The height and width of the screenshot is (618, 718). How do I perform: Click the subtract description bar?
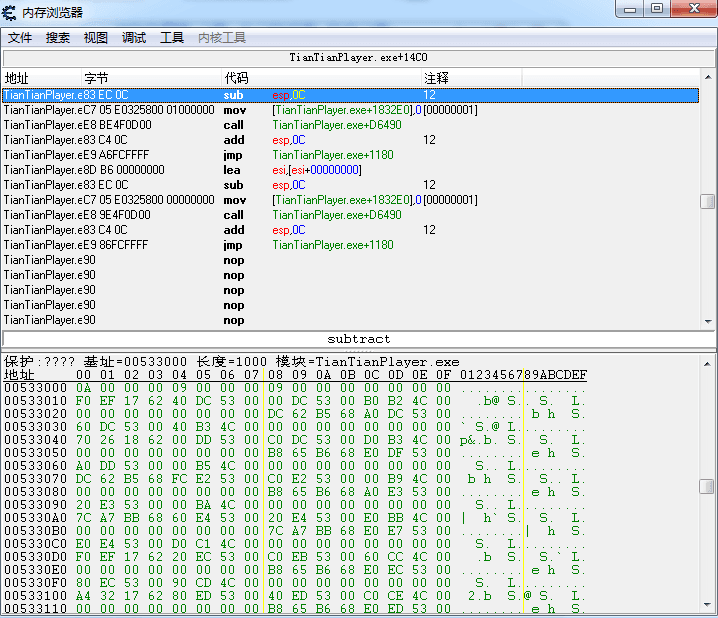[x=359, y=339]
